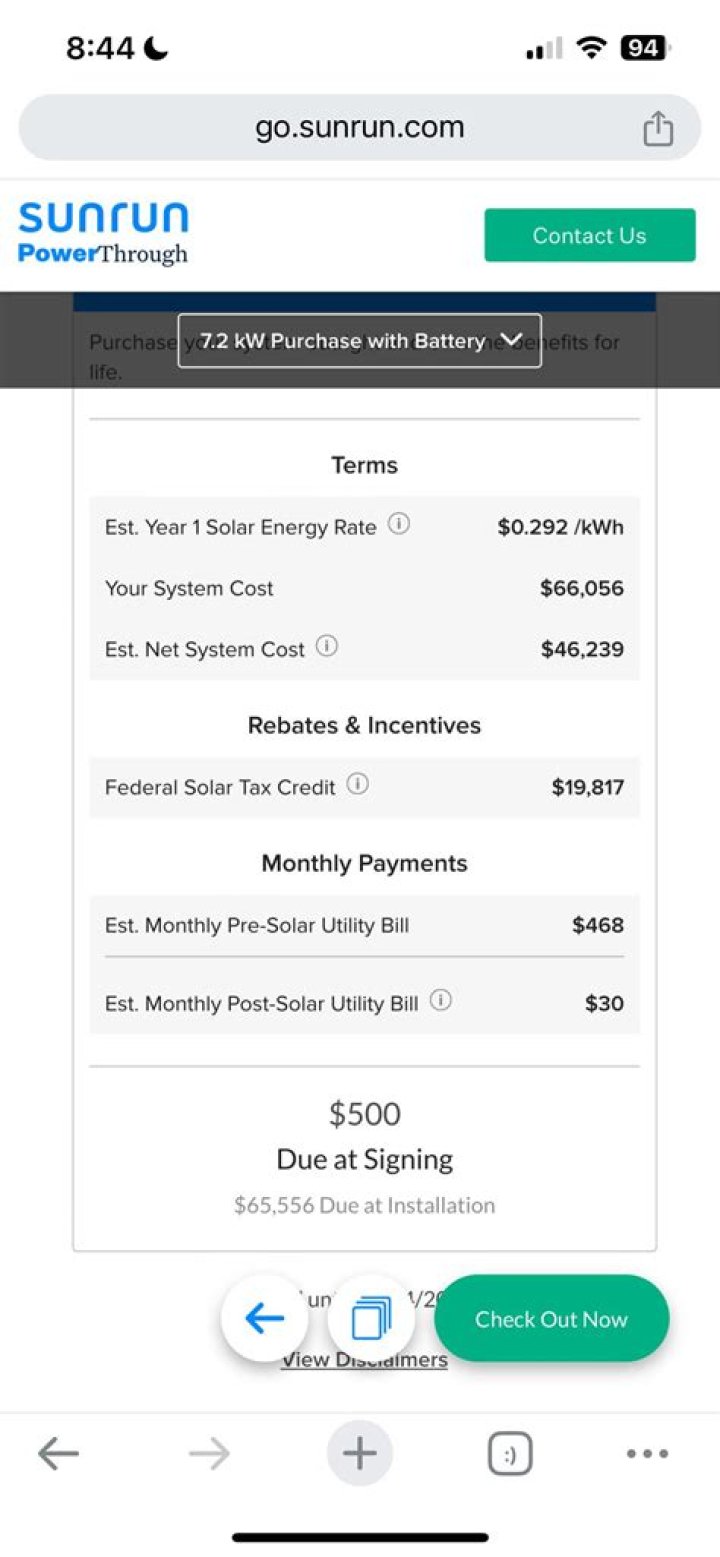This screenshot has width=720, height=1557.
Task: Open the browser tabs switcher
Action: pos(509,1453)
